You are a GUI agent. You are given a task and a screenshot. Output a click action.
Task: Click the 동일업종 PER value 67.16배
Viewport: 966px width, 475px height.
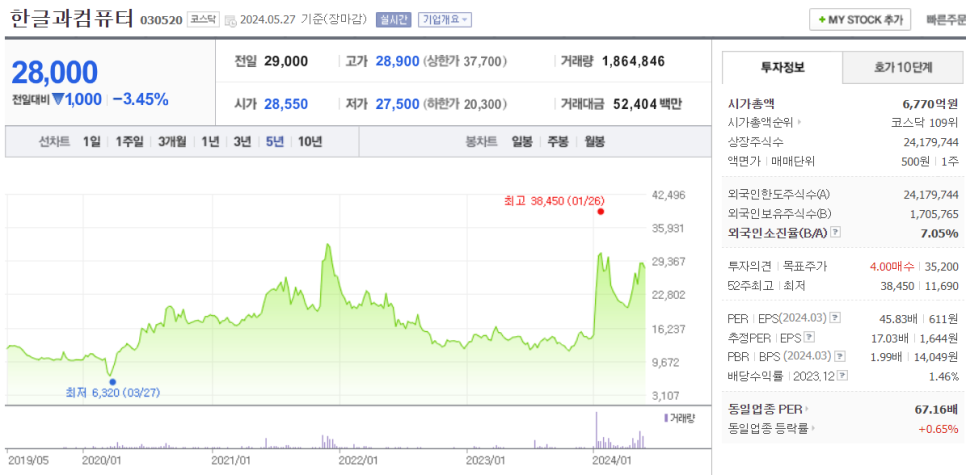point(936,409)
